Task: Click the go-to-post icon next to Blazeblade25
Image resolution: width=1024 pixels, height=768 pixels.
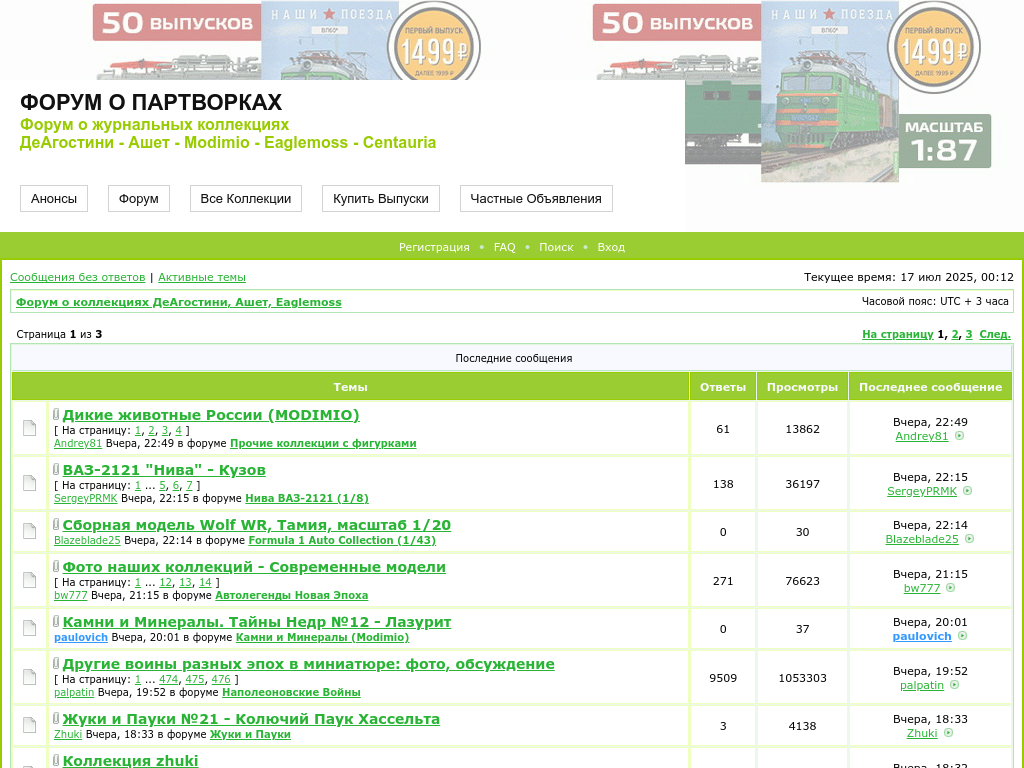Action: click(970, 539)
